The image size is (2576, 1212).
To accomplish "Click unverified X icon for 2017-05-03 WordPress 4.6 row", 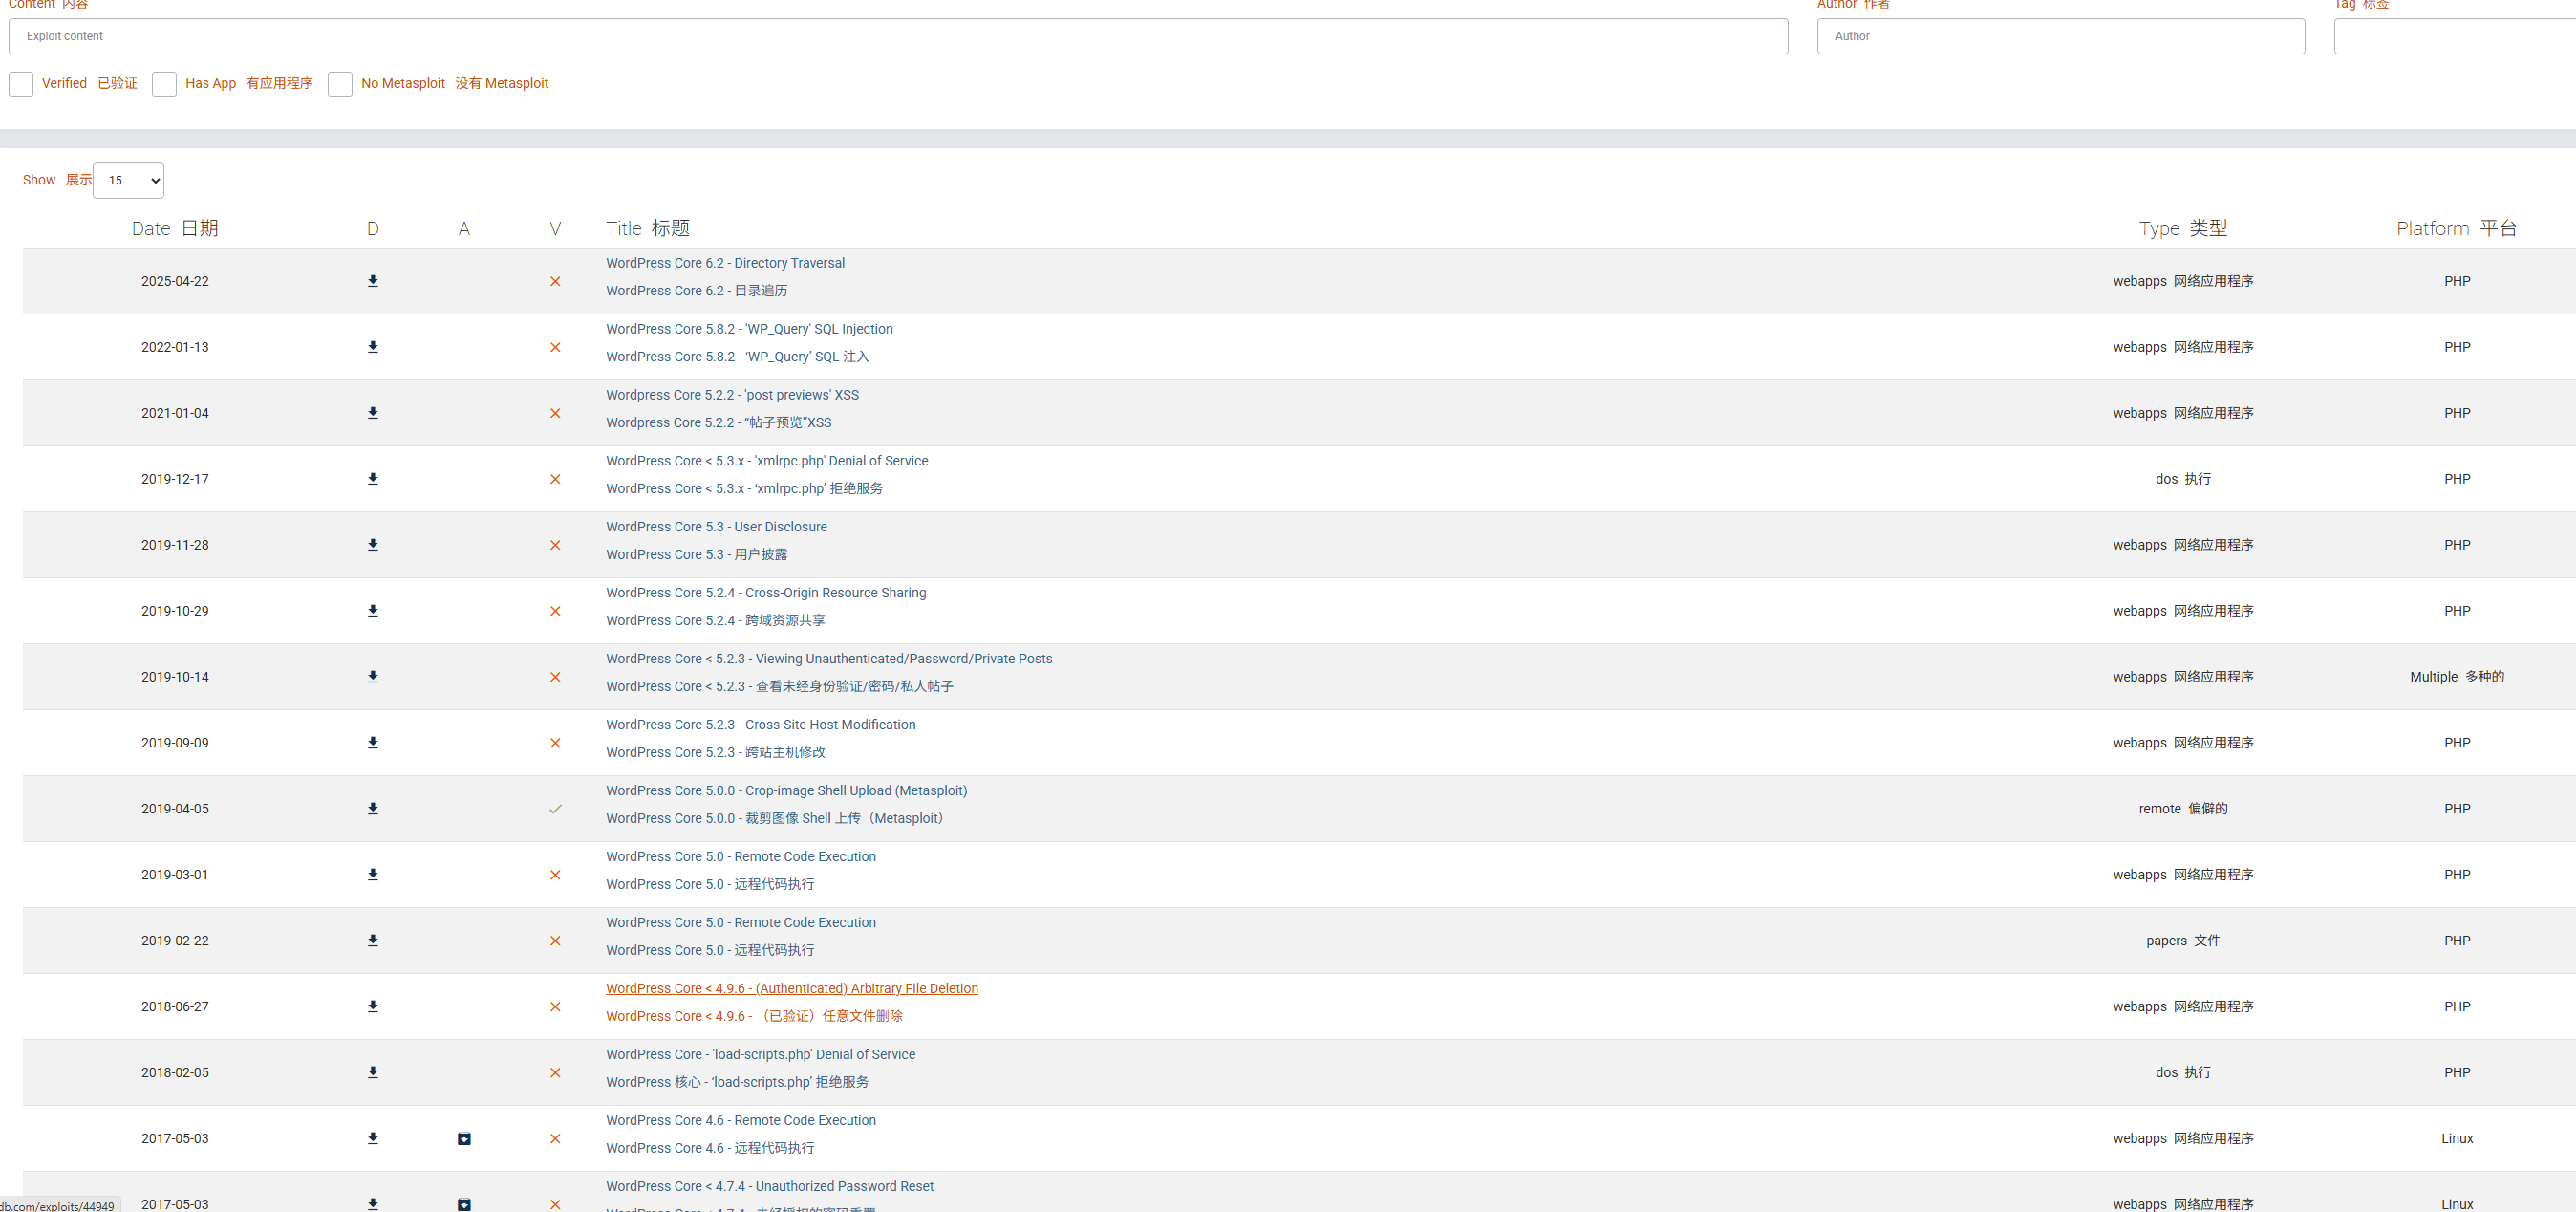I will (x=555, y=1139).
